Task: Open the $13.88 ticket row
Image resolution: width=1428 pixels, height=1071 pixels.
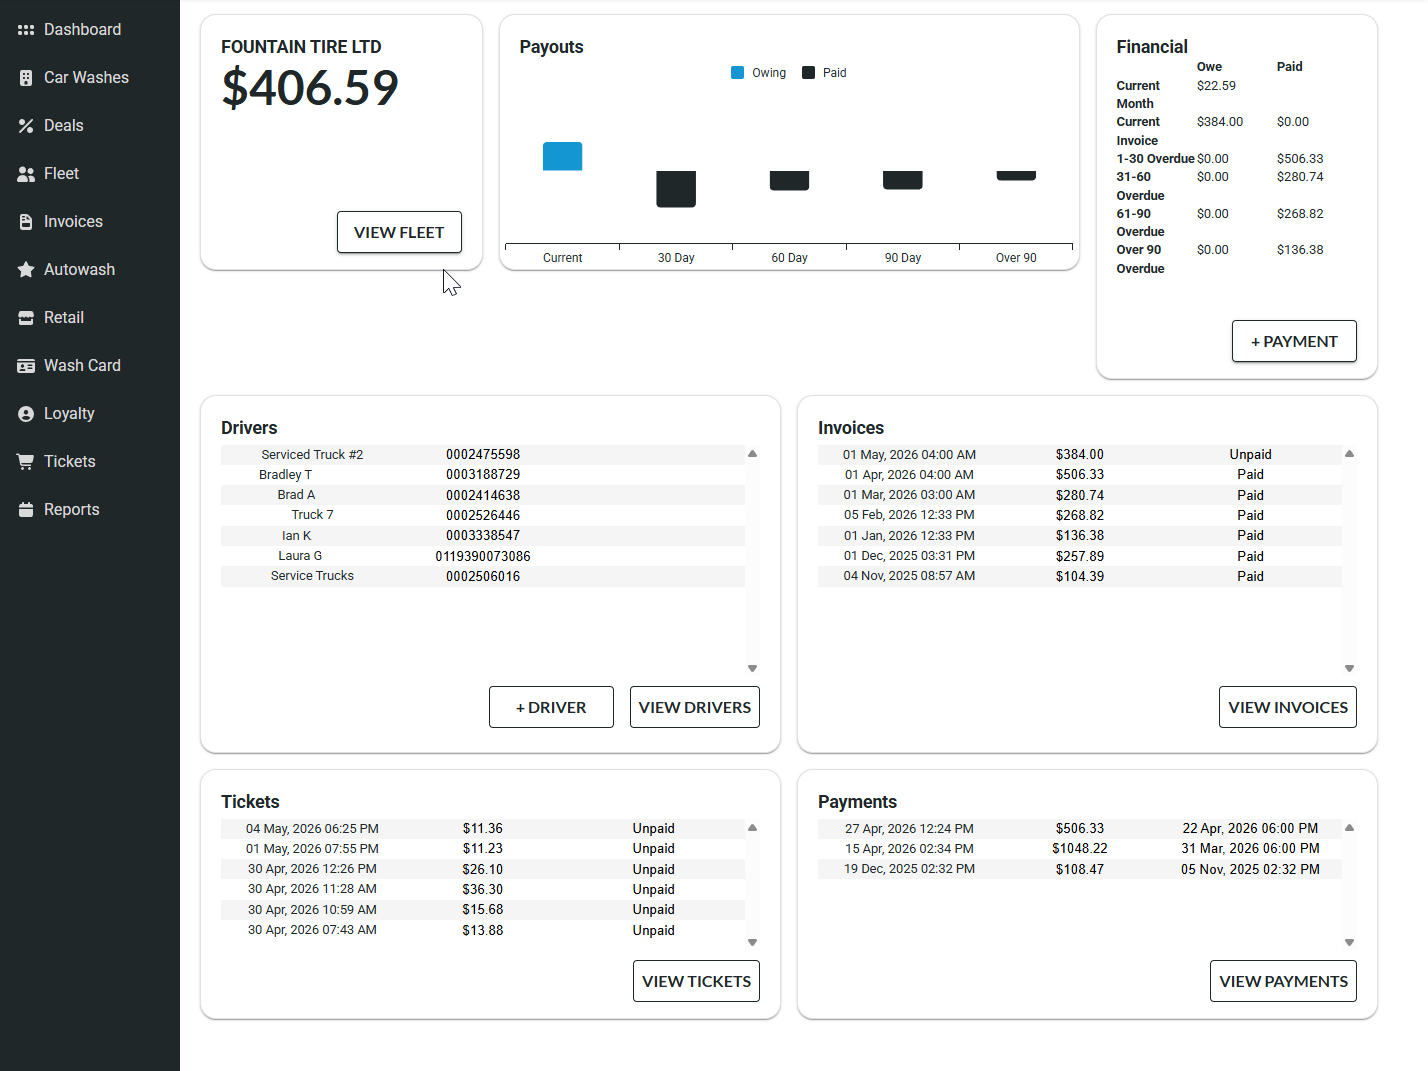Action: coord(483,930)
